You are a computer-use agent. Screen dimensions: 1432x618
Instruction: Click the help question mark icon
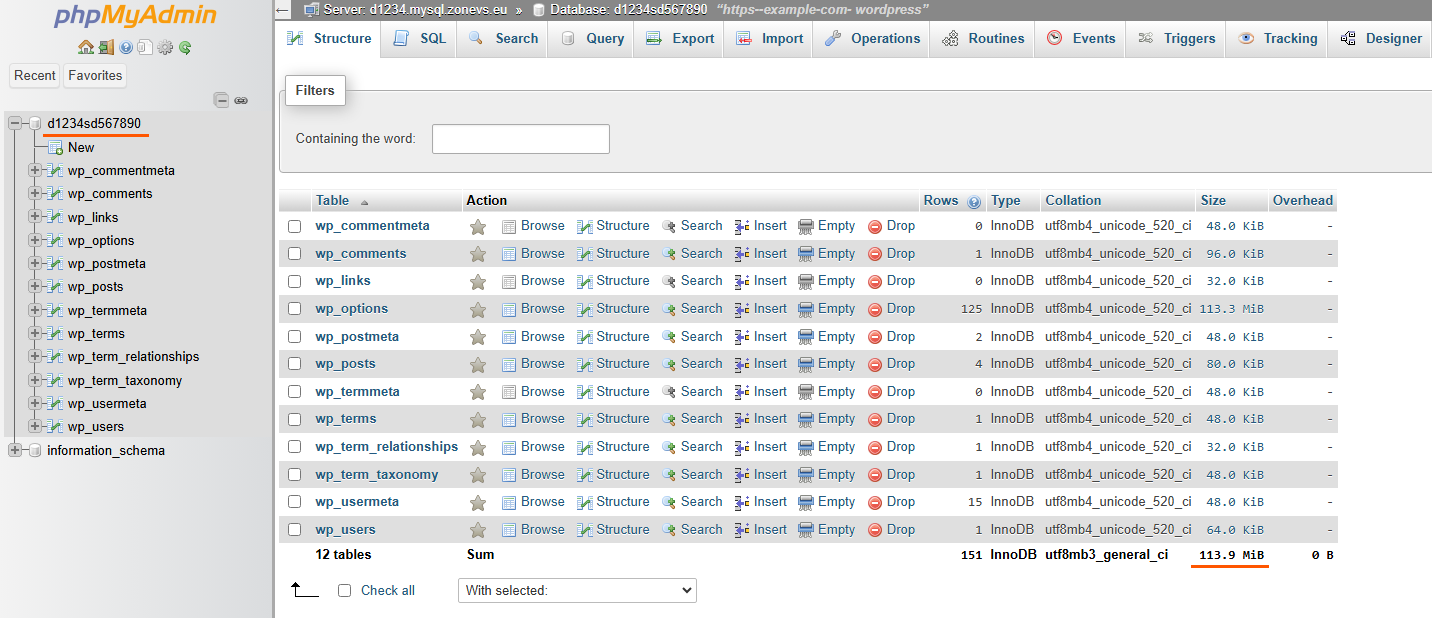(x=125, y=47)
